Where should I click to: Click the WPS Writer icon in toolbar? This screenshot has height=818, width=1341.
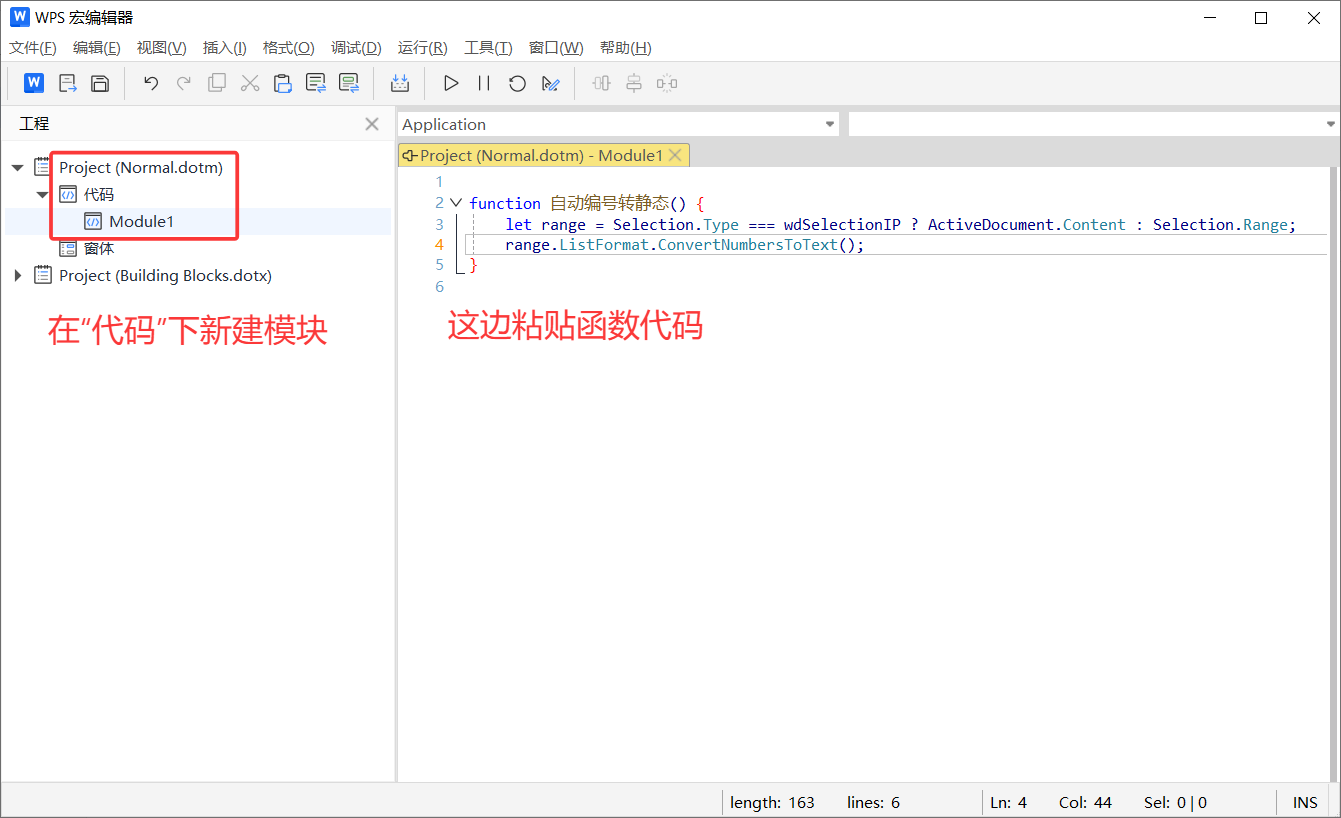34,83
